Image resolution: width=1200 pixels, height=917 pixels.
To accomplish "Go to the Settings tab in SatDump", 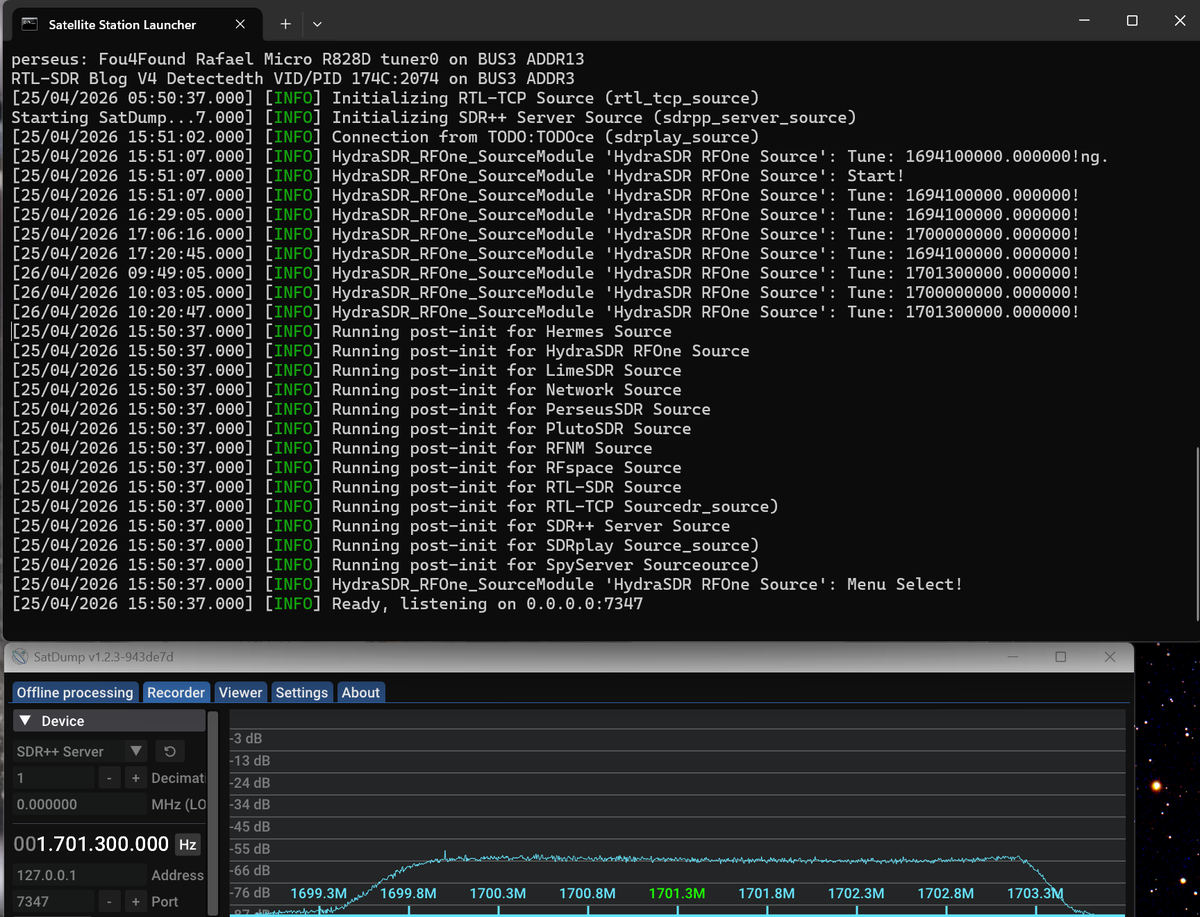I will [x=301, y=692].
